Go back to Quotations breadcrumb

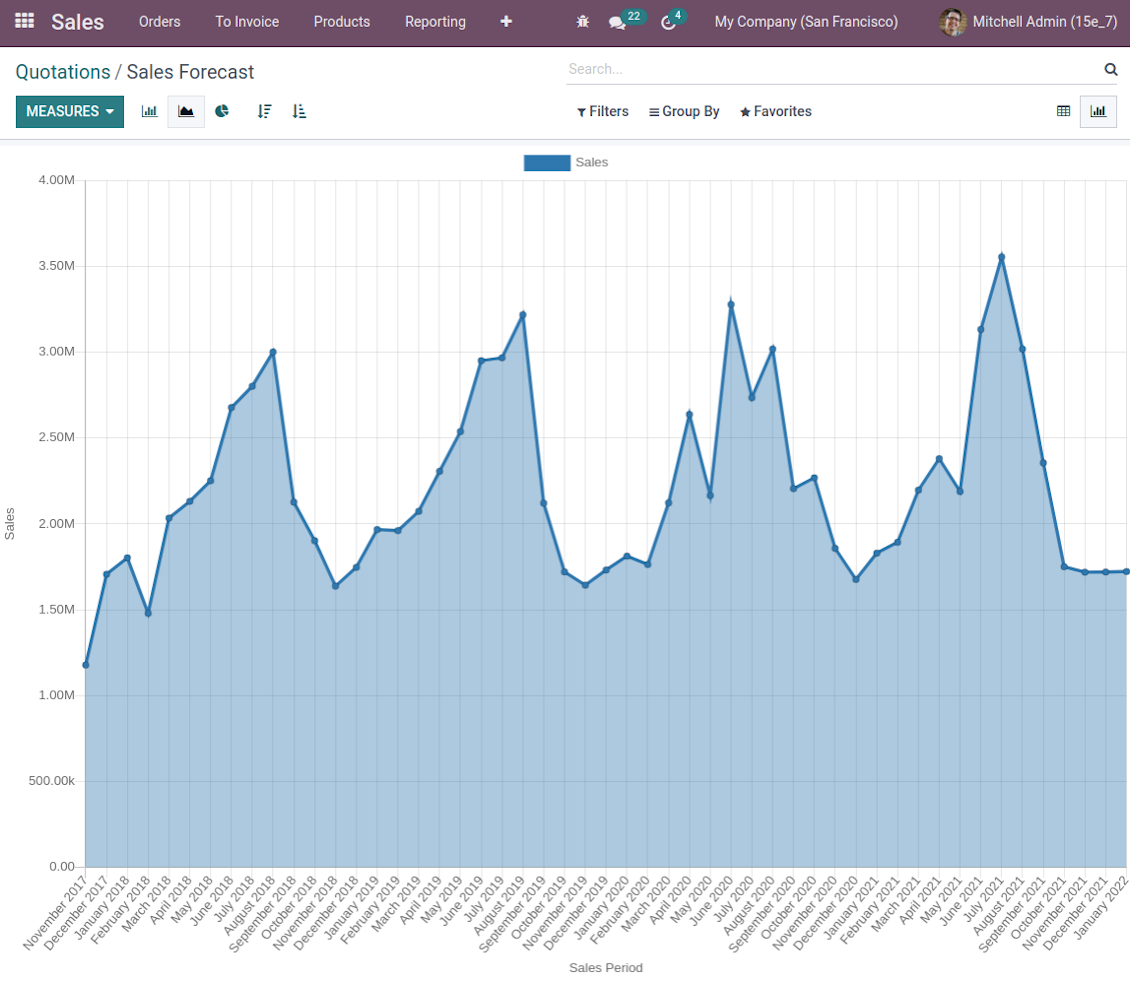click(63, 72)
